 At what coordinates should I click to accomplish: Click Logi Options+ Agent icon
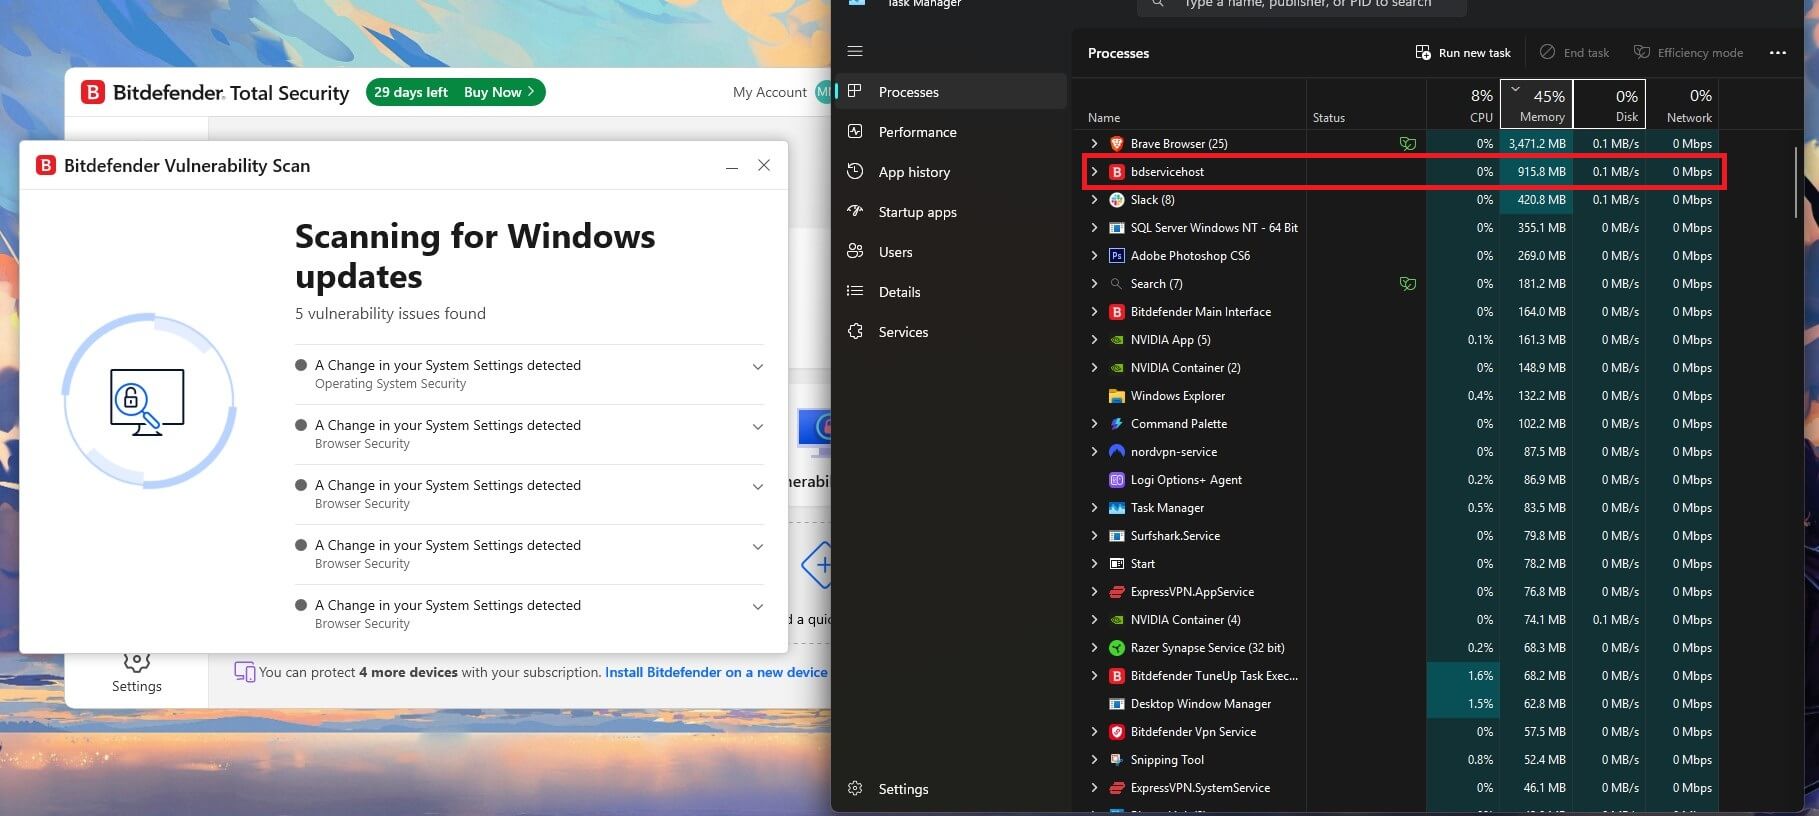1117,480
